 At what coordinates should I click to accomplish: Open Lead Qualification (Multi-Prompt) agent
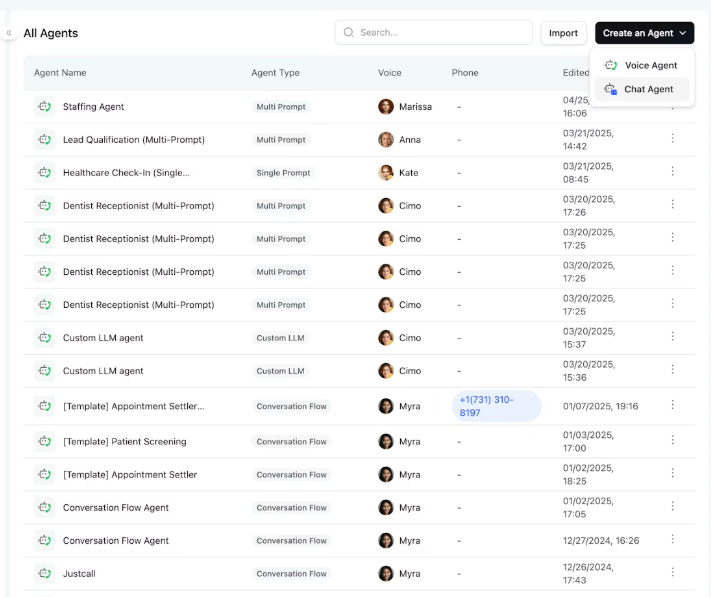[x=134, y=140]
